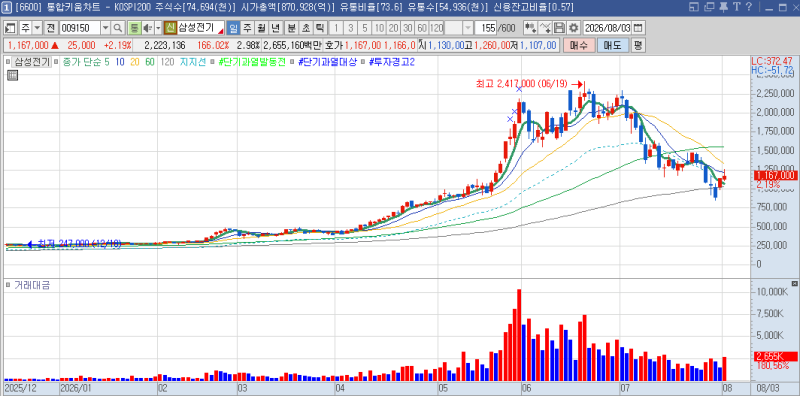This screenshot has height=396, width=800.
Task: Click the T font size icon
Action: click(736, 7)
